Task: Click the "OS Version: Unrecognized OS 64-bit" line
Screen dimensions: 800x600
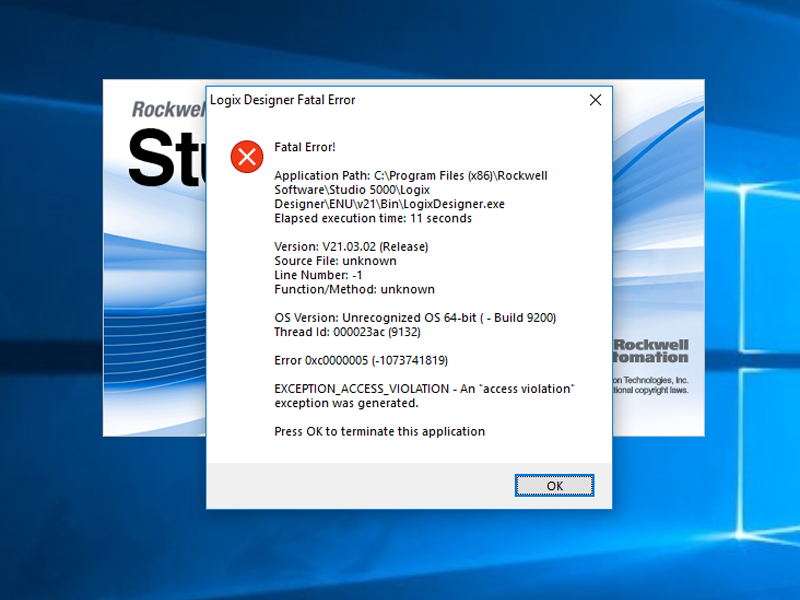Action: coord(415,318)
